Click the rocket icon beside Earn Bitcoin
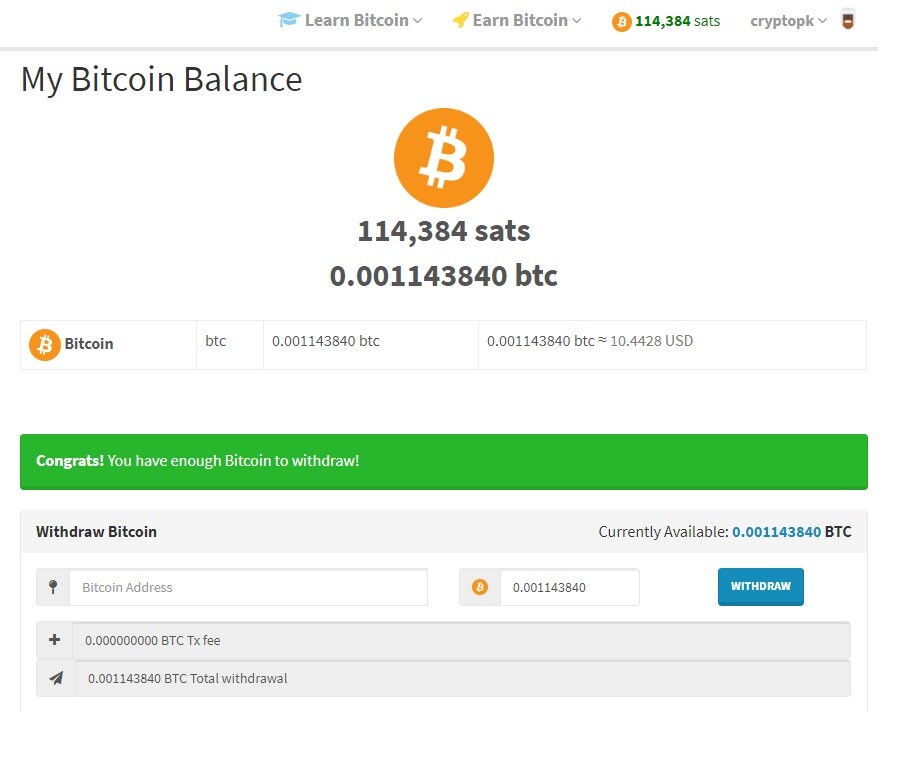Screen dimensions: 920x784 [461, 20]
